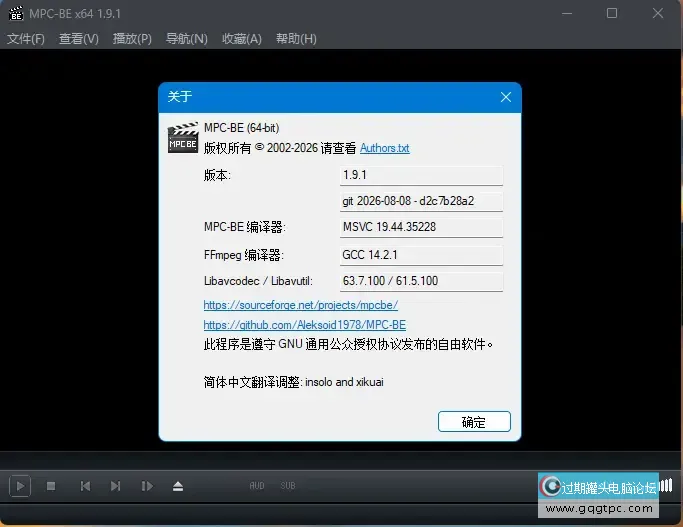The height and width of the screenshot is (527, 683).
Task: Click '简体中文翻译调整: insolo and xikuai' text
Action: click(294, 382)
